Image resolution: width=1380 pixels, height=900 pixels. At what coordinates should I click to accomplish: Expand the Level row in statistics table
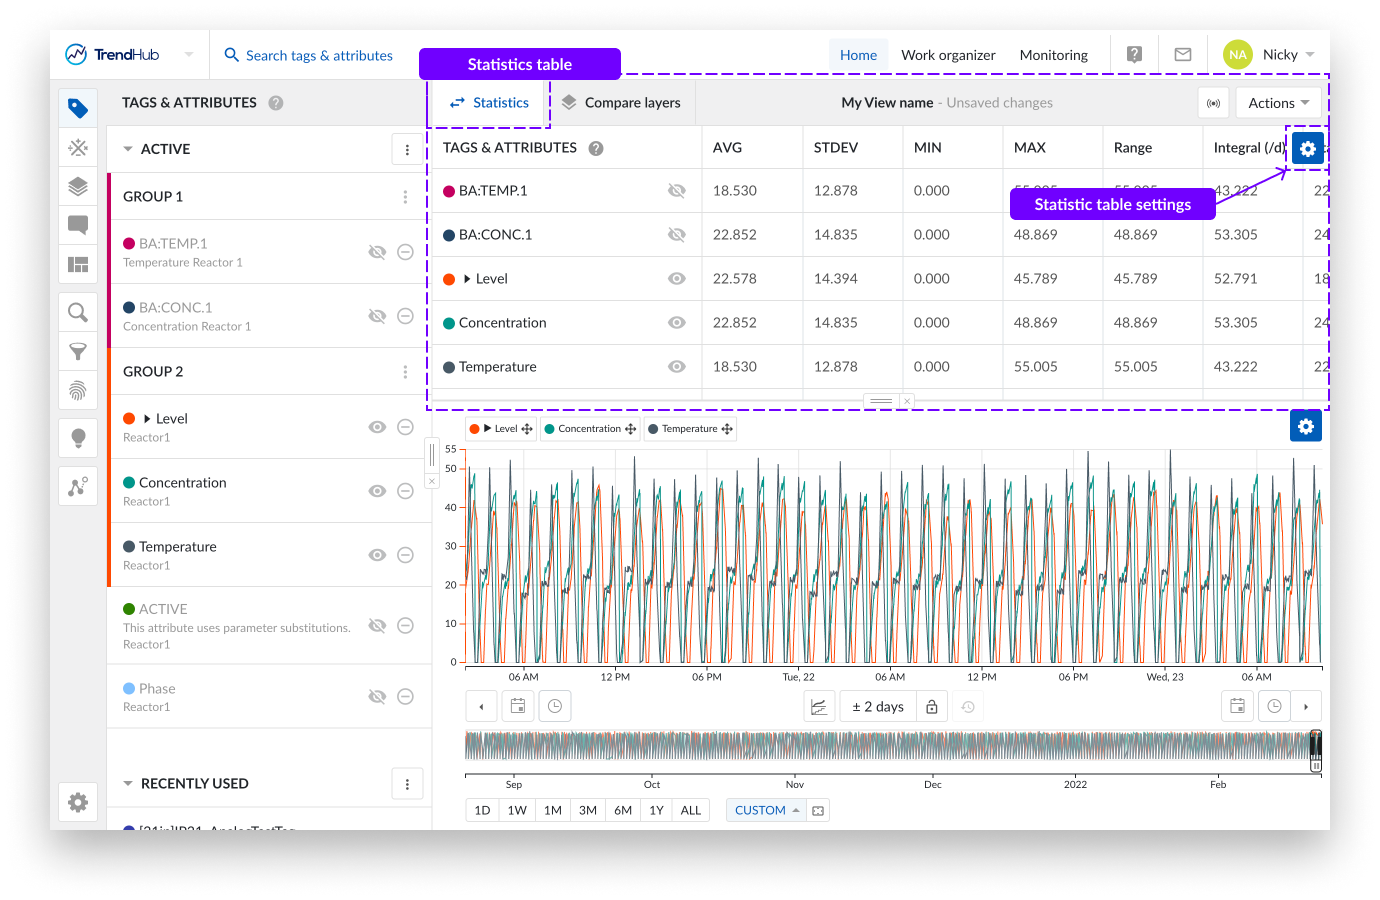click(x=467, y=279)
